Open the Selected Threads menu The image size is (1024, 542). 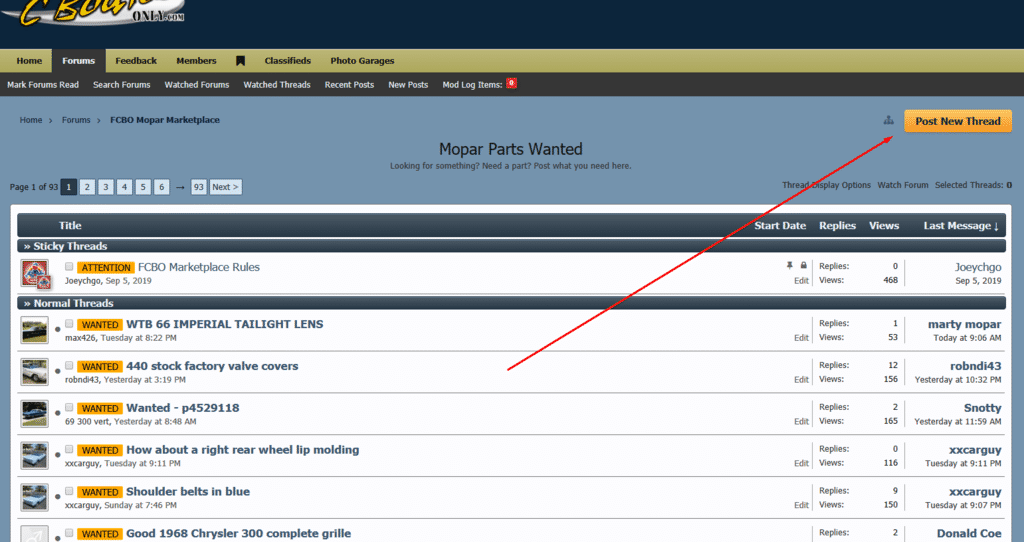(973, 185)
